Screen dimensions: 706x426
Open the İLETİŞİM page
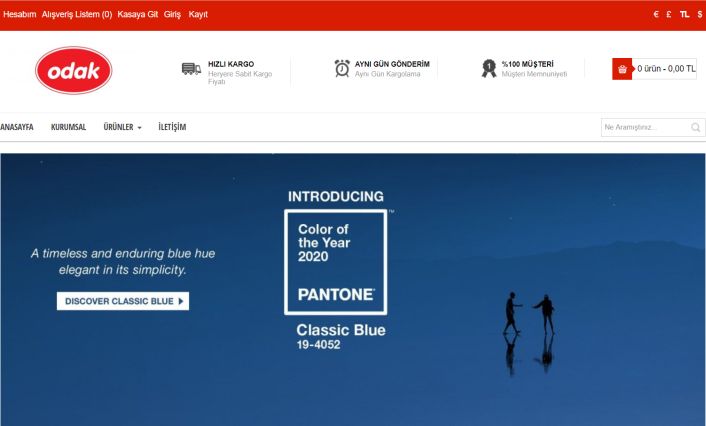click(x=172, y=127)
